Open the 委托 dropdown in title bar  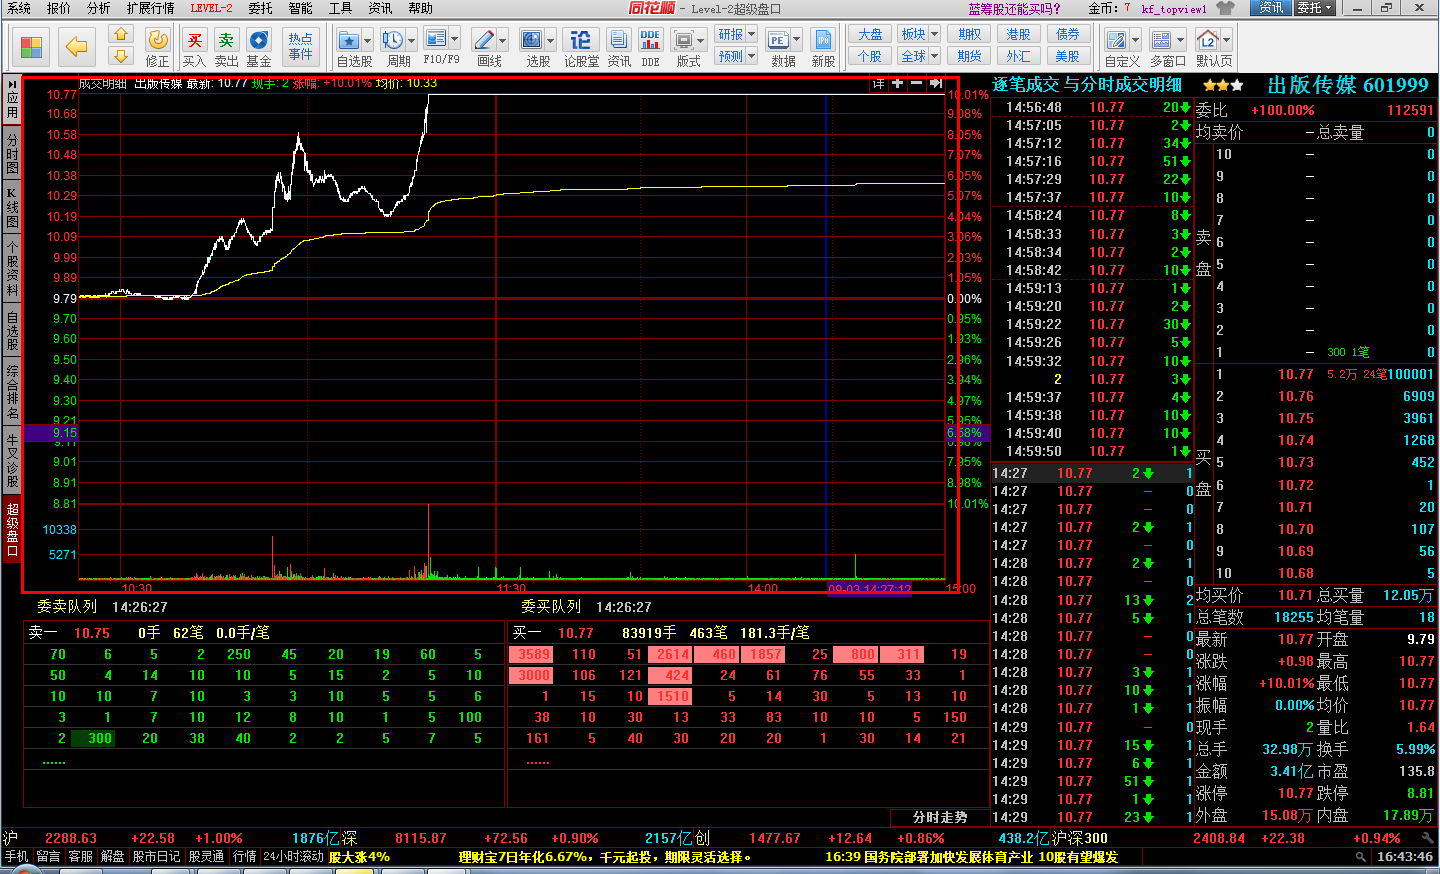(x=1314, y=8)
